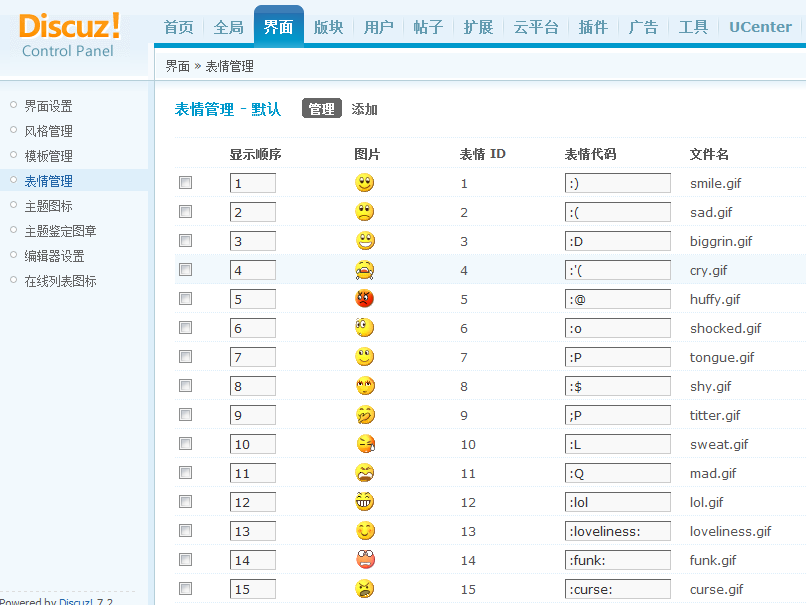
Task: Click the code field containing :lol
Action: (618, 502)
